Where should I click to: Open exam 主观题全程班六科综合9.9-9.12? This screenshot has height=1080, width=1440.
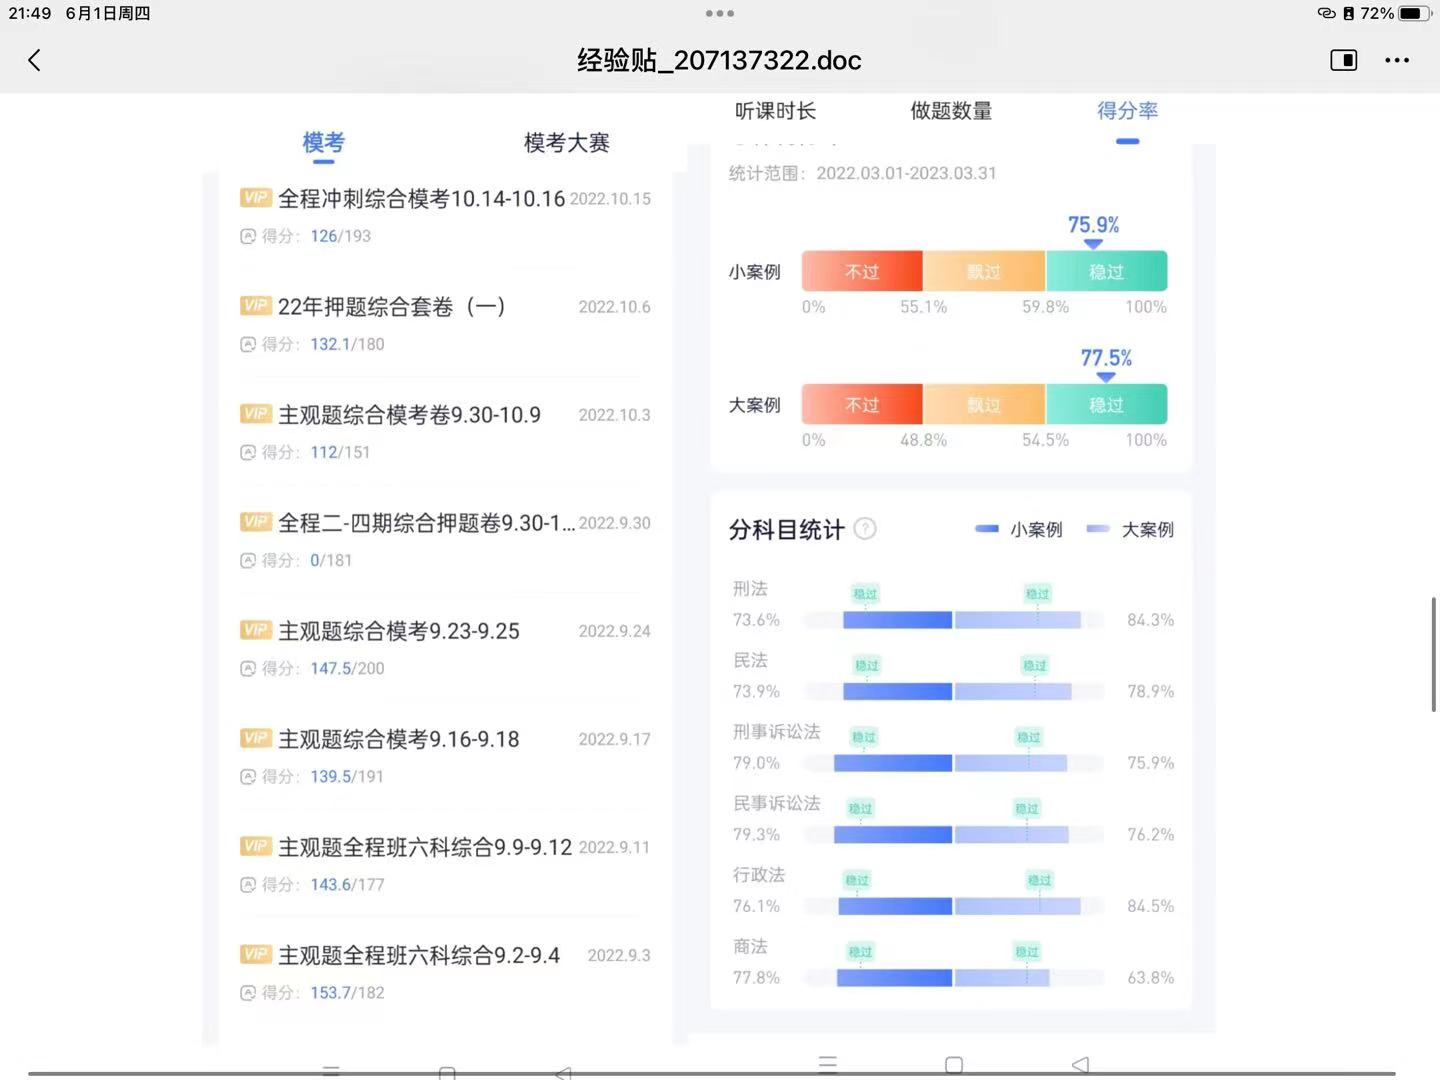tap(425, 846)
